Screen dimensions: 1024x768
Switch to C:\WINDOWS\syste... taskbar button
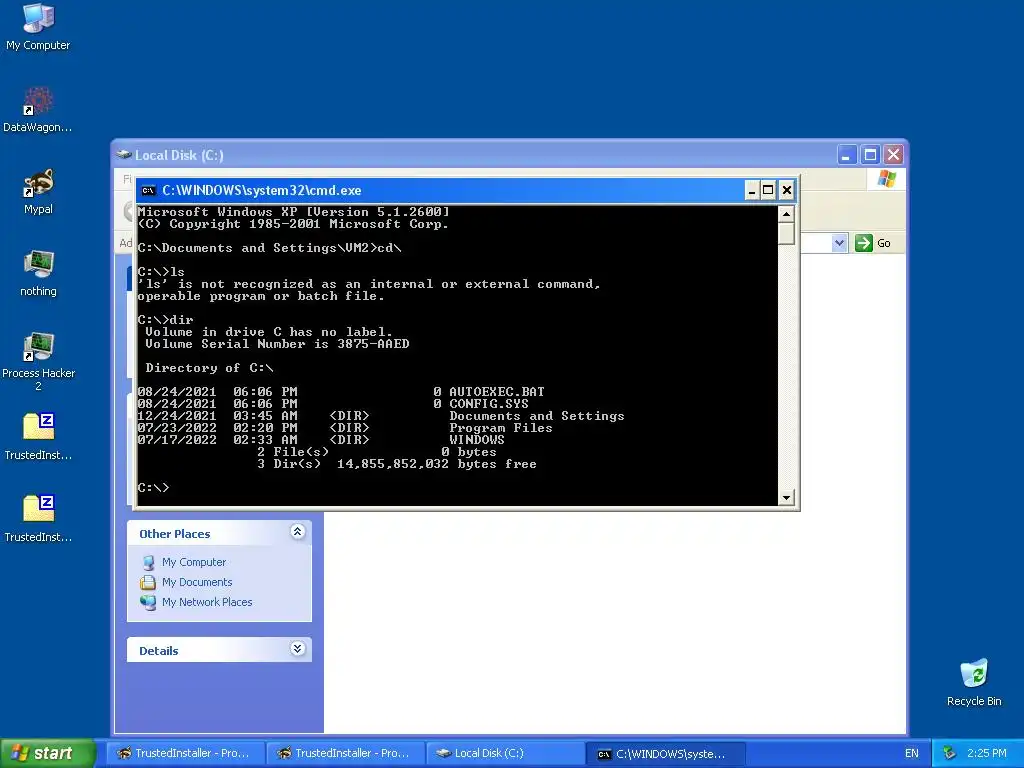665,753
